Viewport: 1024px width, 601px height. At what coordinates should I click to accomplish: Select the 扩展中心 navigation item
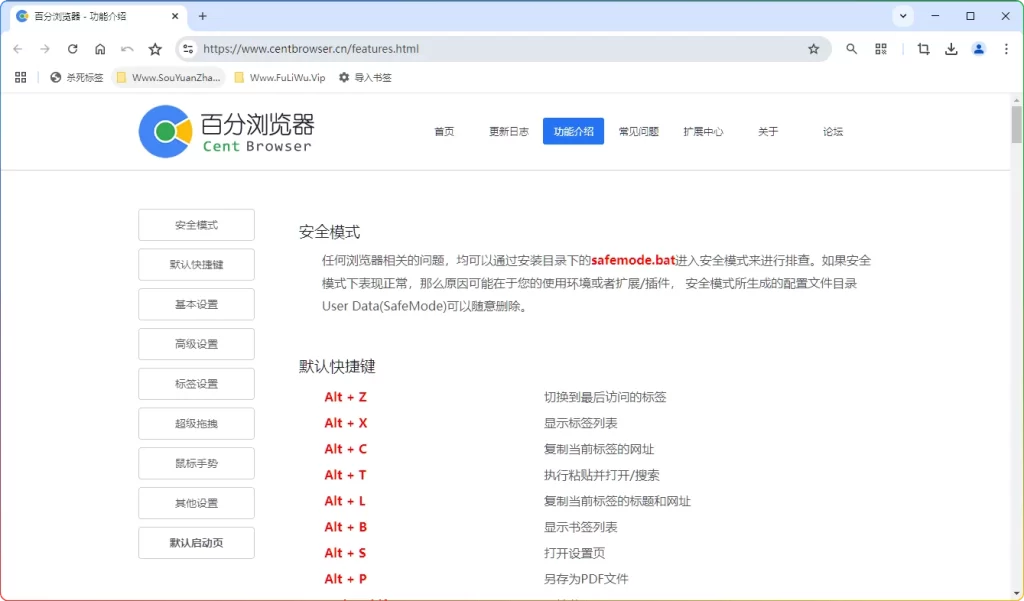(703, 131)
